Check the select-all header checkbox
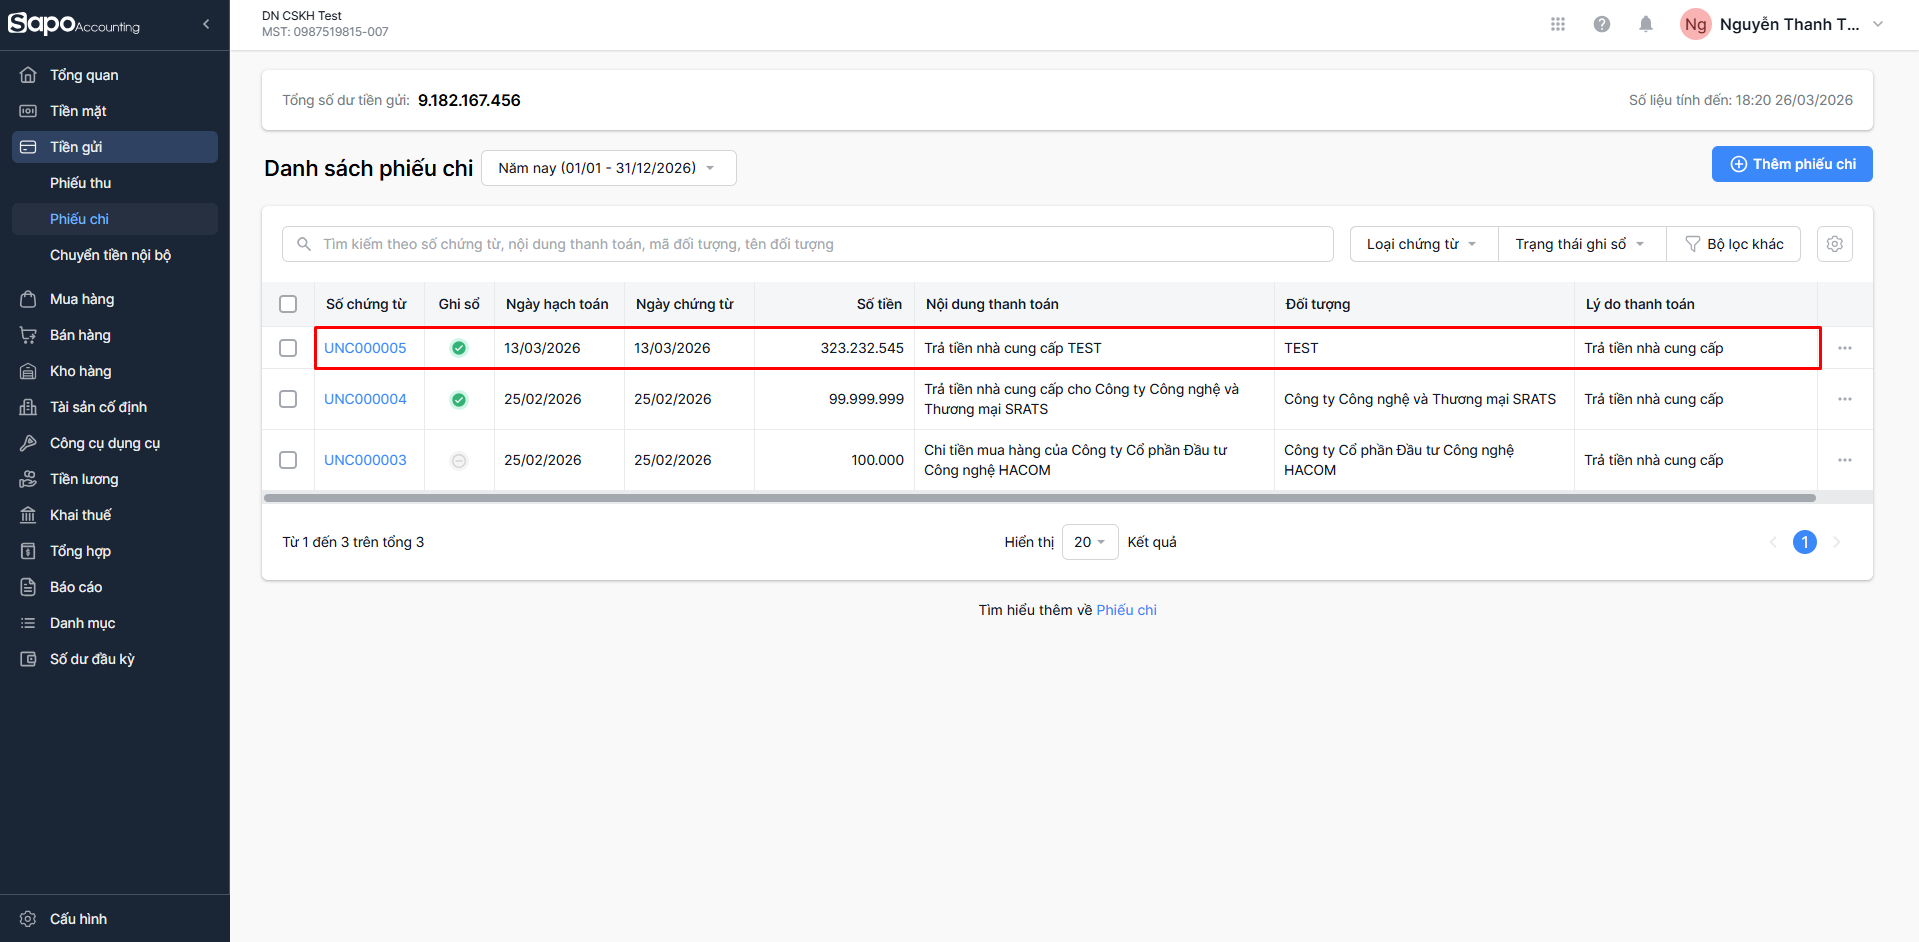Viewport: 1919px width, 942px height. click(288, 304)
